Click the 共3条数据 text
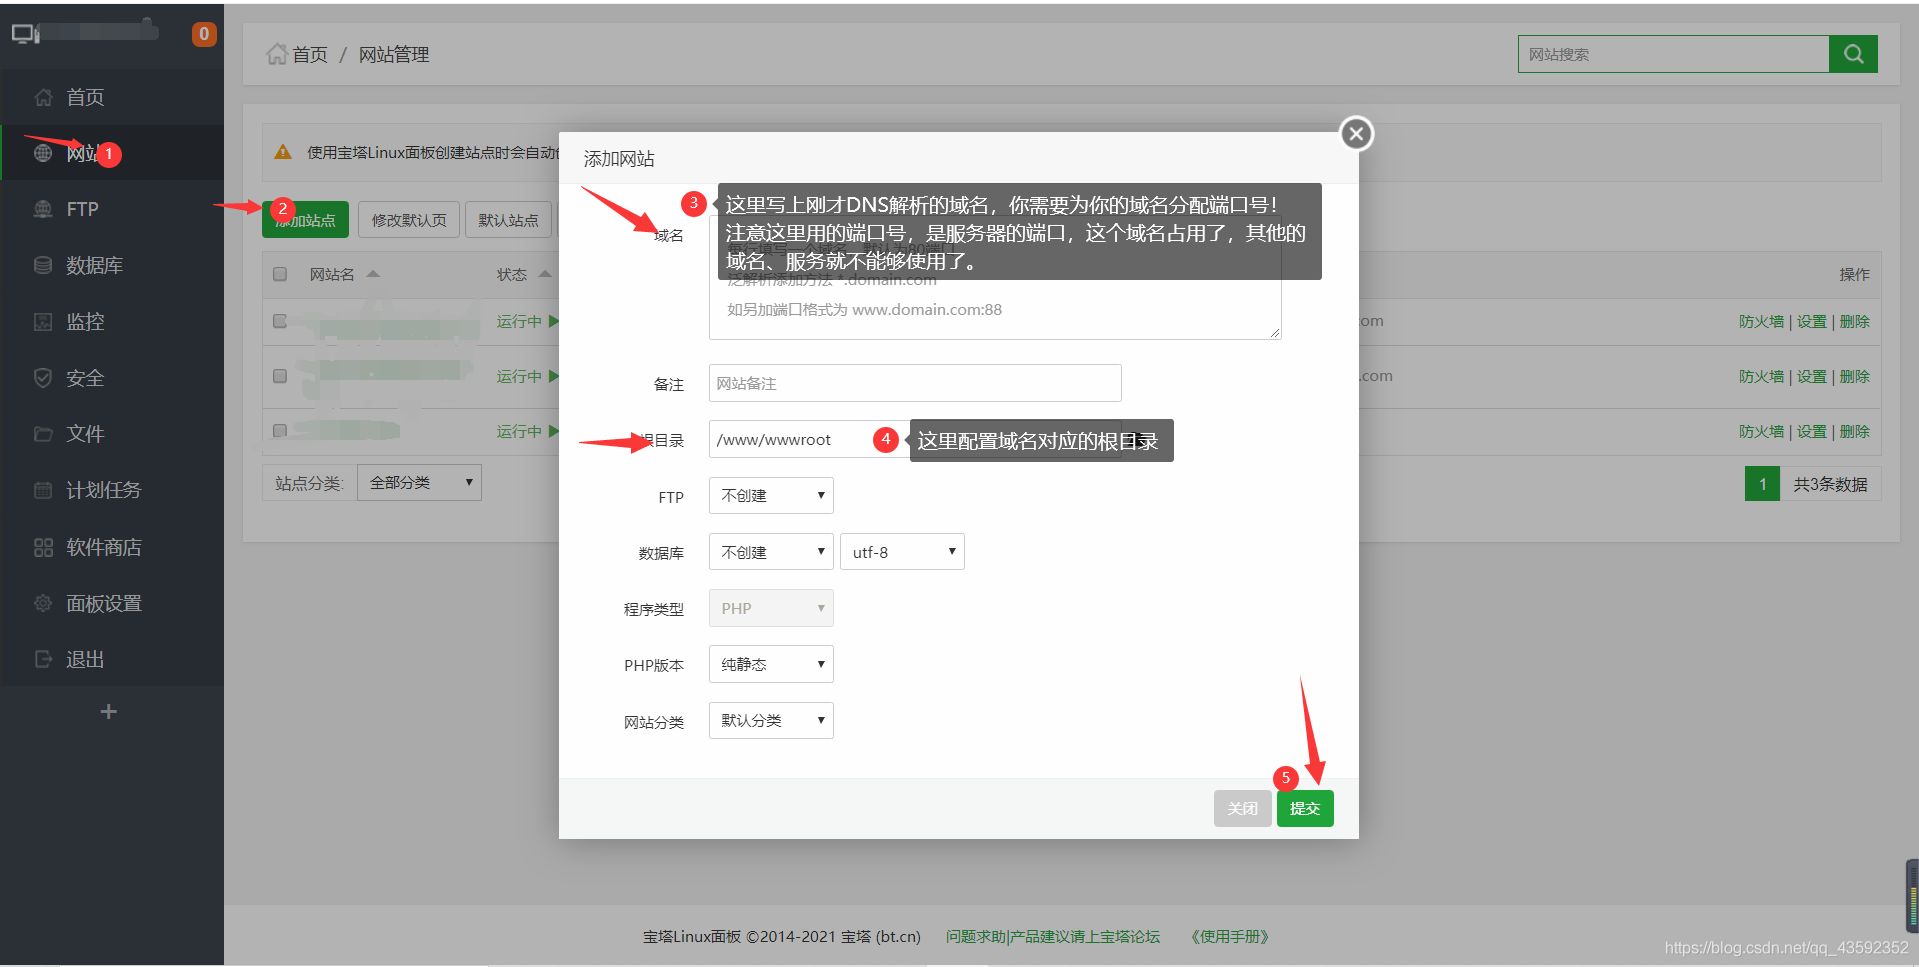Image resolution: width=1919 pixels, height=967 pixels. click(1830, 484)
